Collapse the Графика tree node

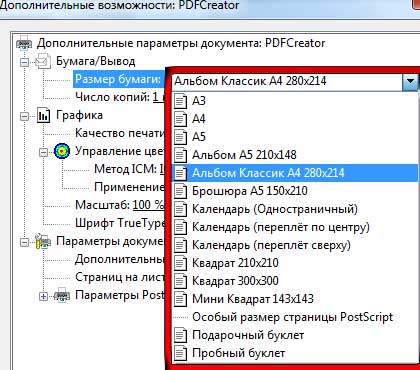pos(24,116)
